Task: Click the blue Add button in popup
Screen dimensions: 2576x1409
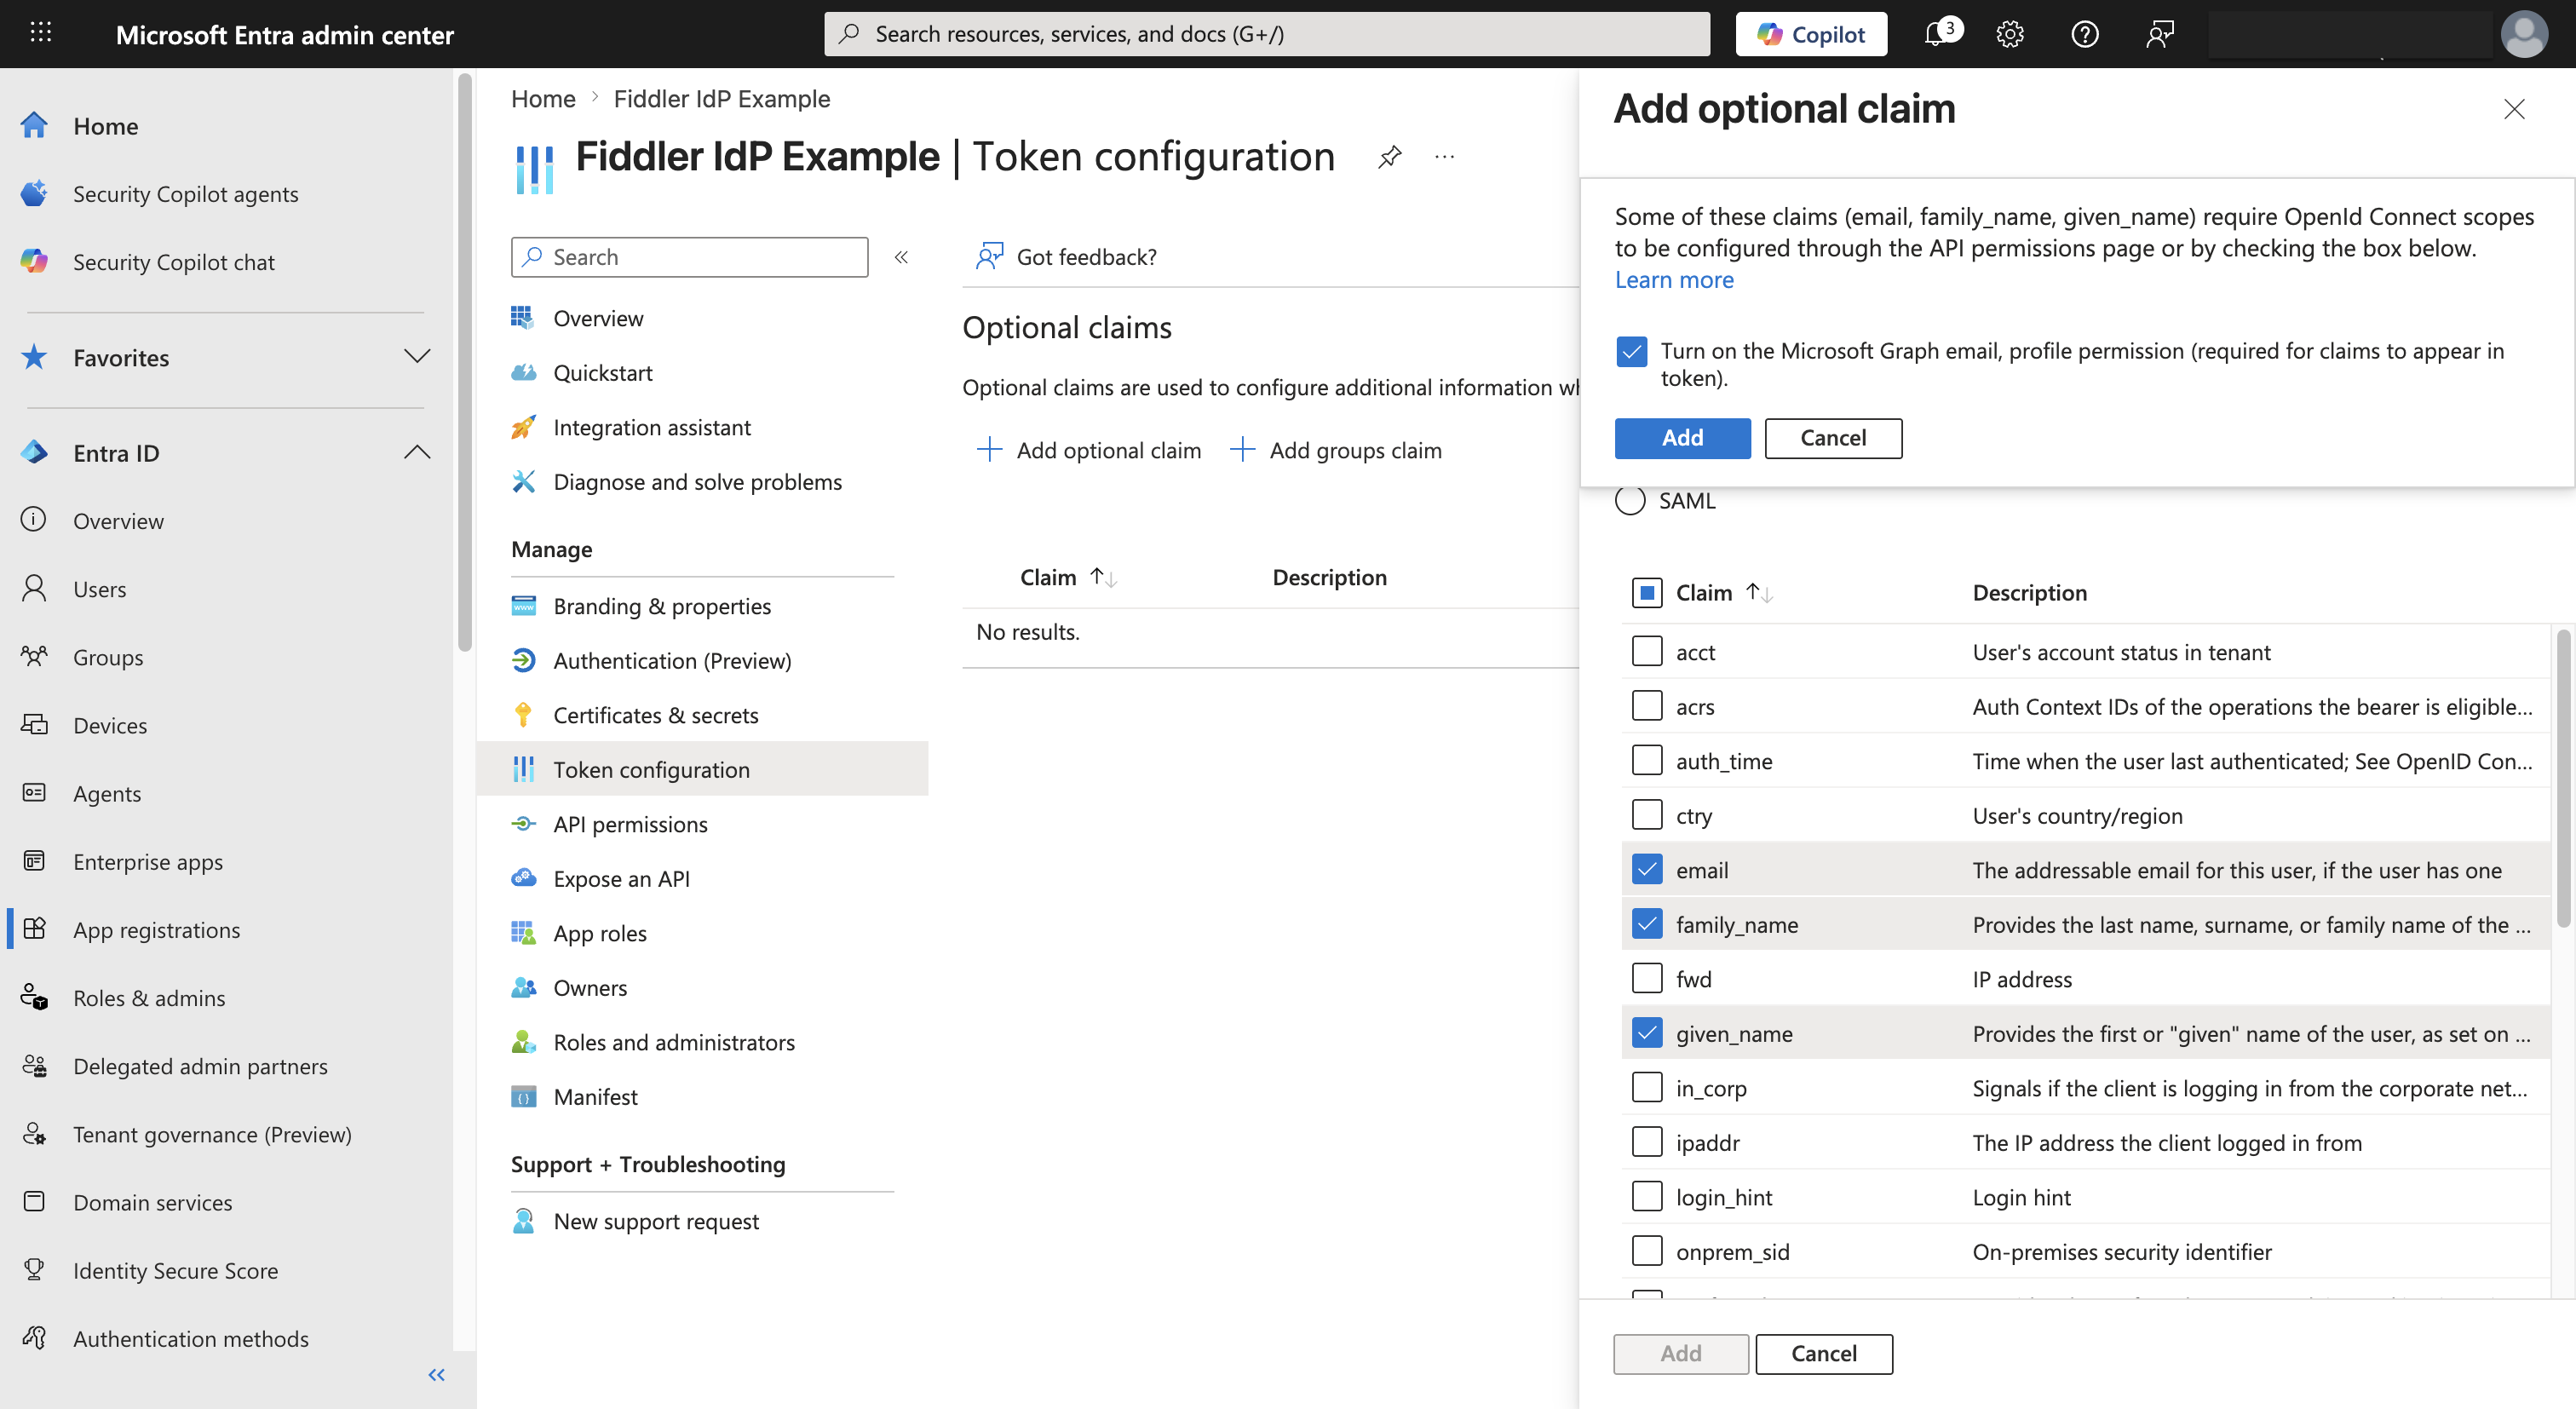Action: 1682,438
